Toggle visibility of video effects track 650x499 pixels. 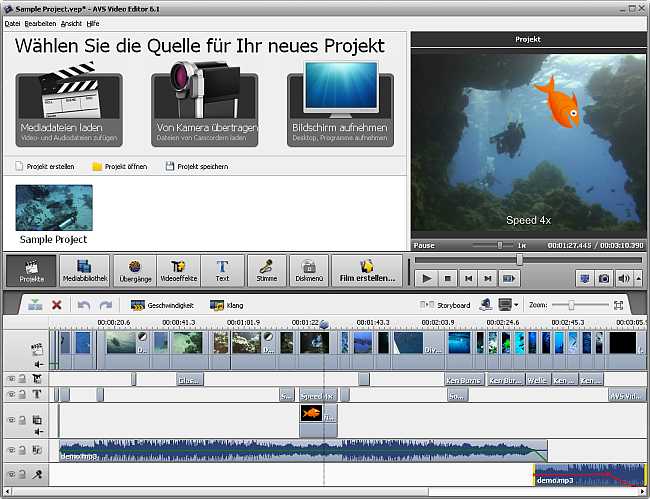pyautogui.click(x=11, y=379)
